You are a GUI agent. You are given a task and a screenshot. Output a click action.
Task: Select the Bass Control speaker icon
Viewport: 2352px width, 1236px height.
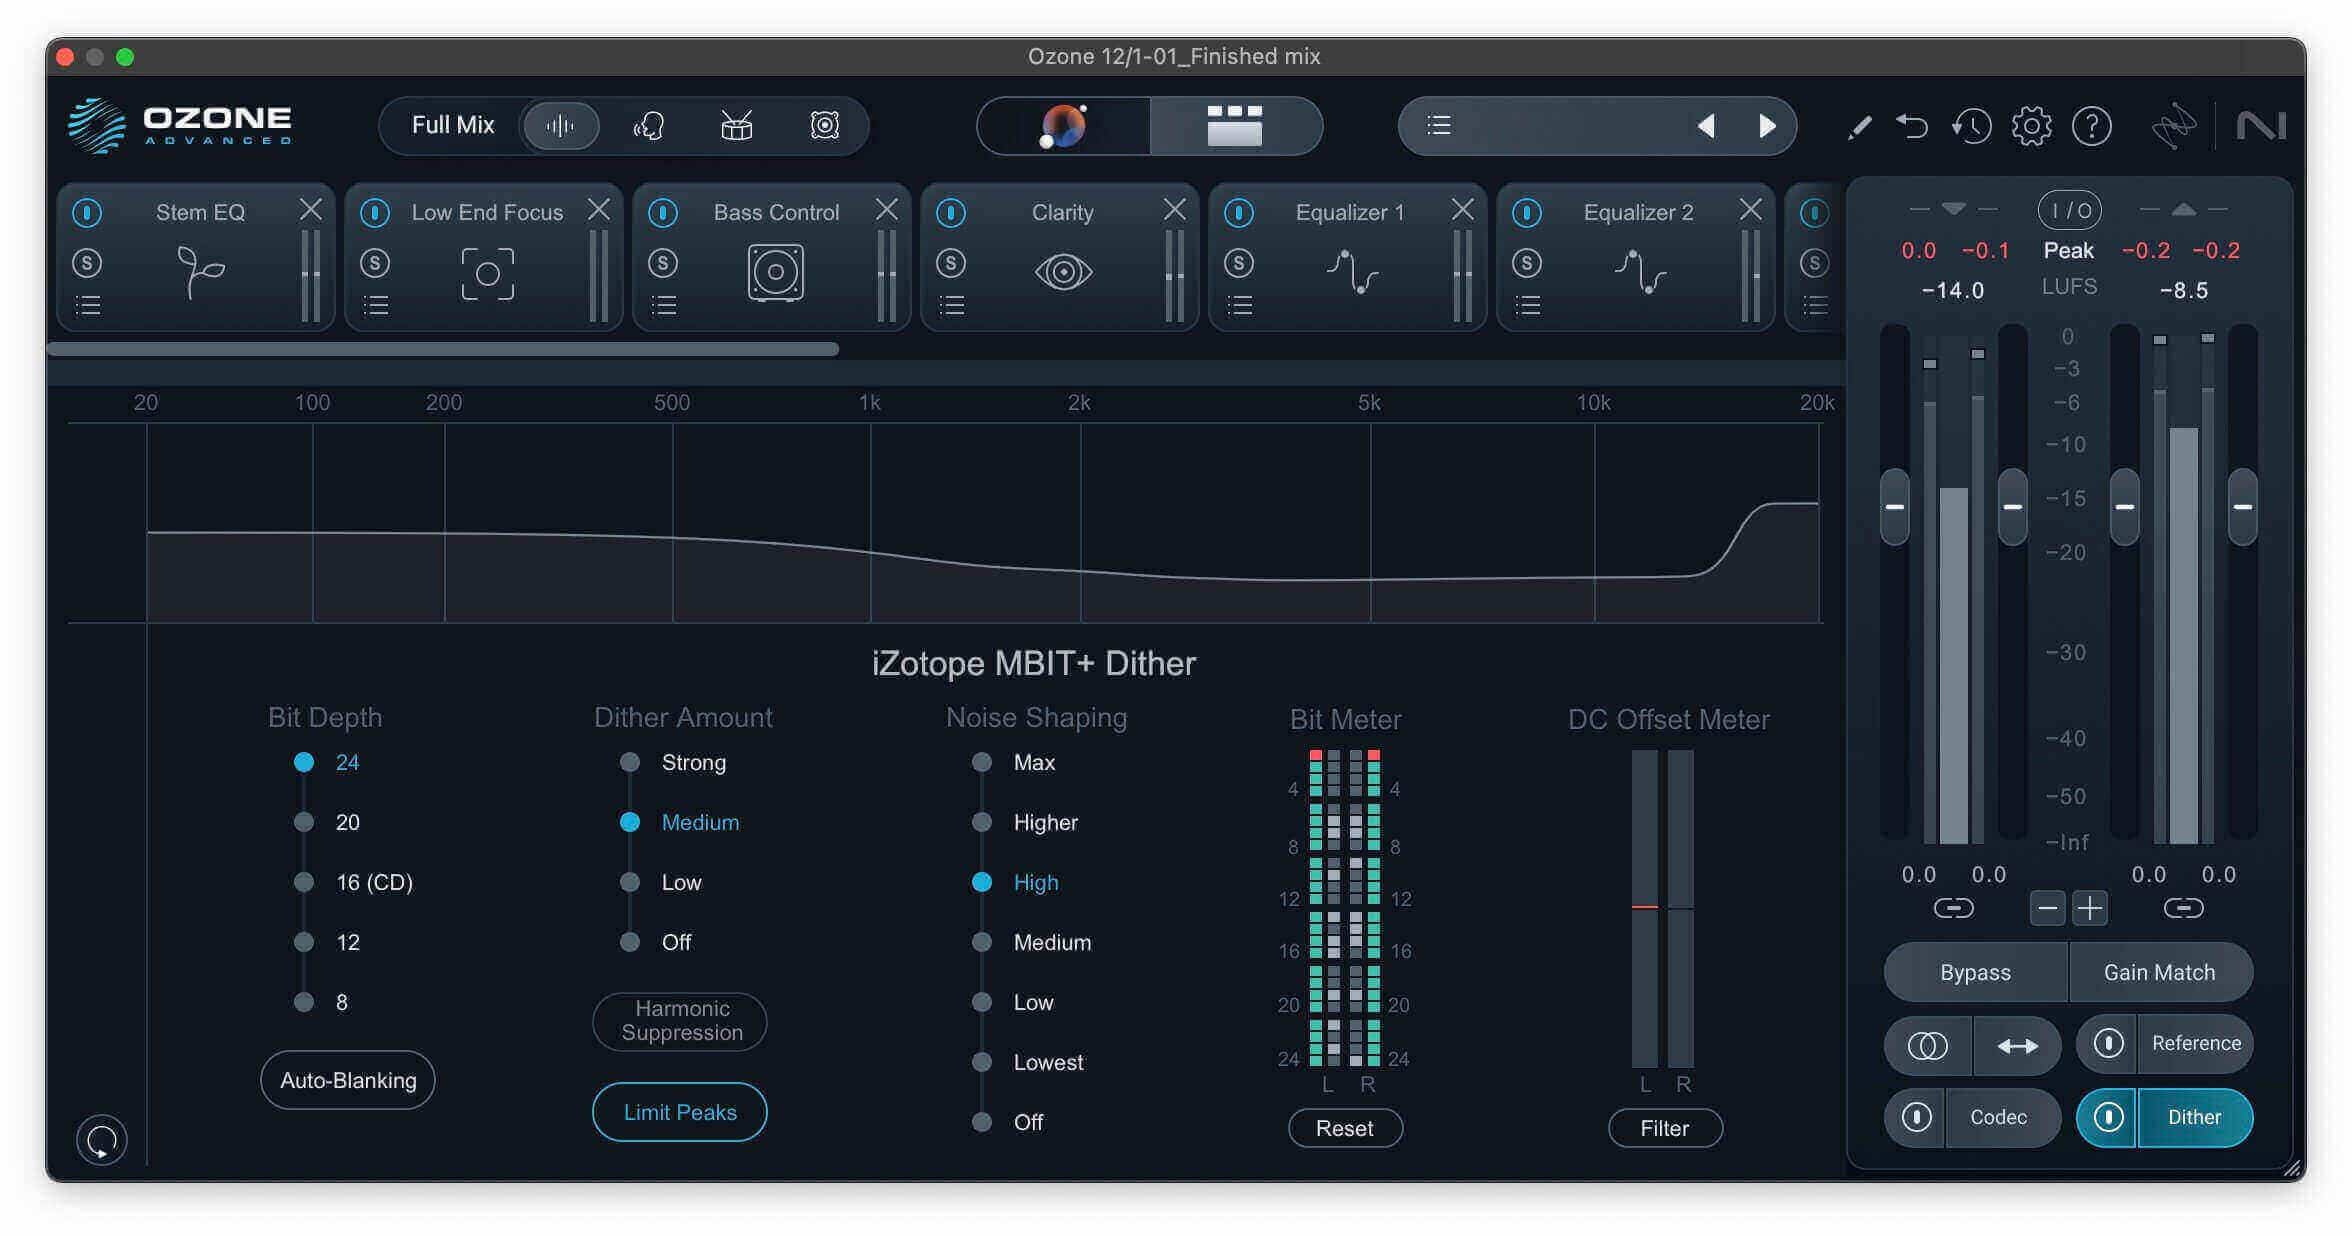click(775, 272)
